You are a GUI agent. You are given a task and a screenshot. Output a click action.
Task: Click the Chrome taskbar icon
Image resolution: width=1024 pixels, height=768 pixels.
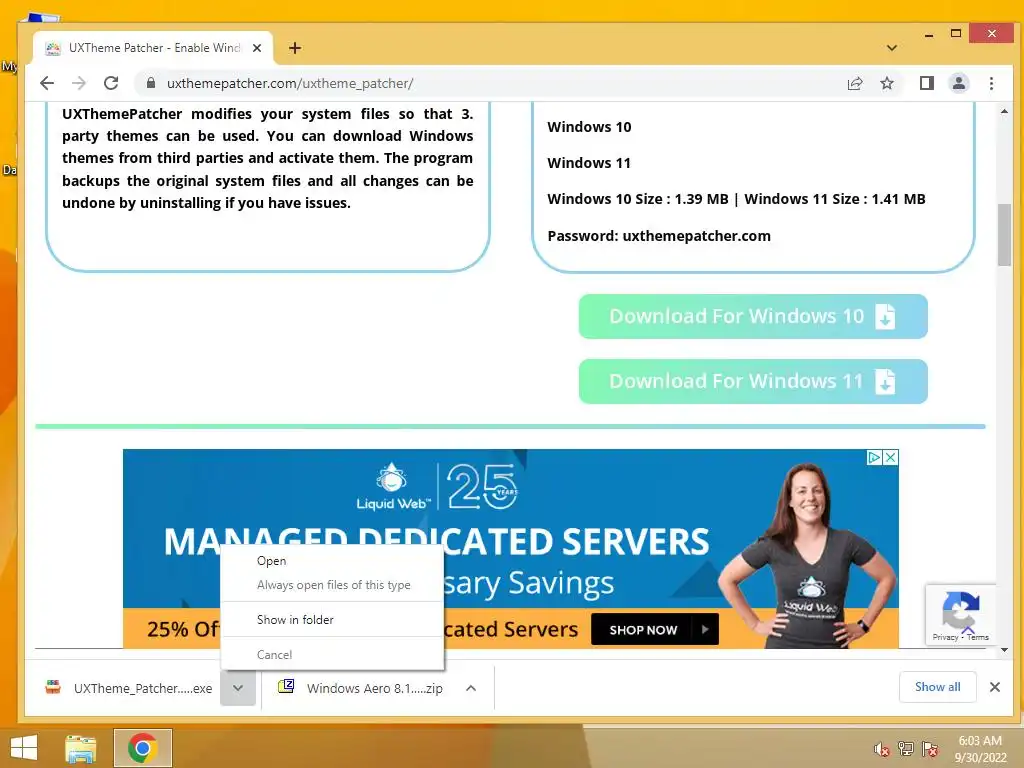pos(142,748)
